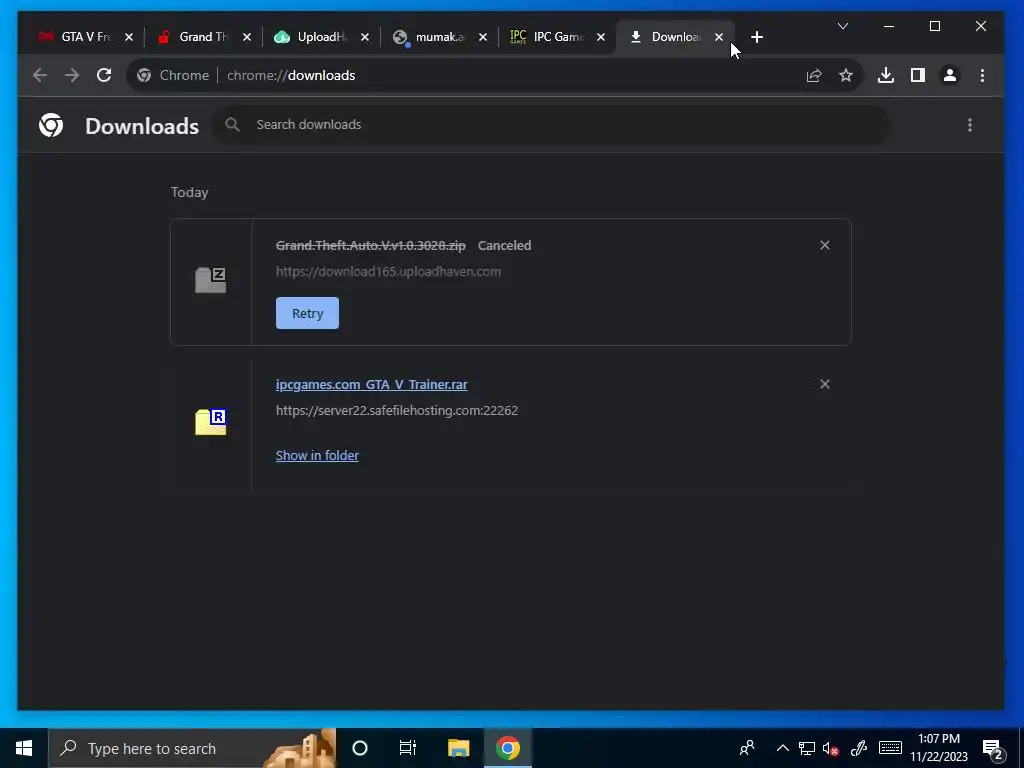
Task: Click the canceled zip file icon
Action: point(210,280)
